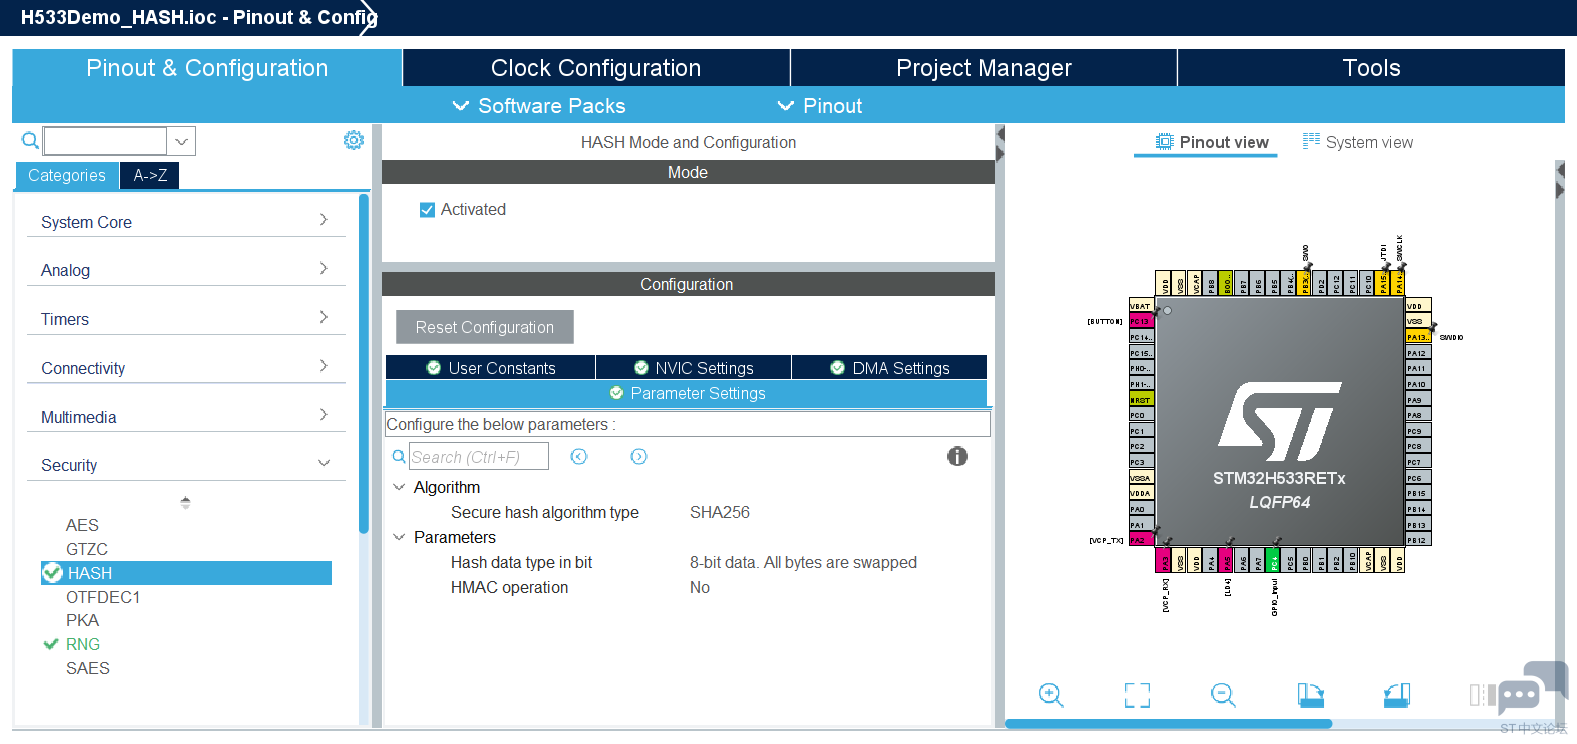This screenshot has height=744, width=1577.
Task: Click the HMAC operation value No
Action: (700, 587)
